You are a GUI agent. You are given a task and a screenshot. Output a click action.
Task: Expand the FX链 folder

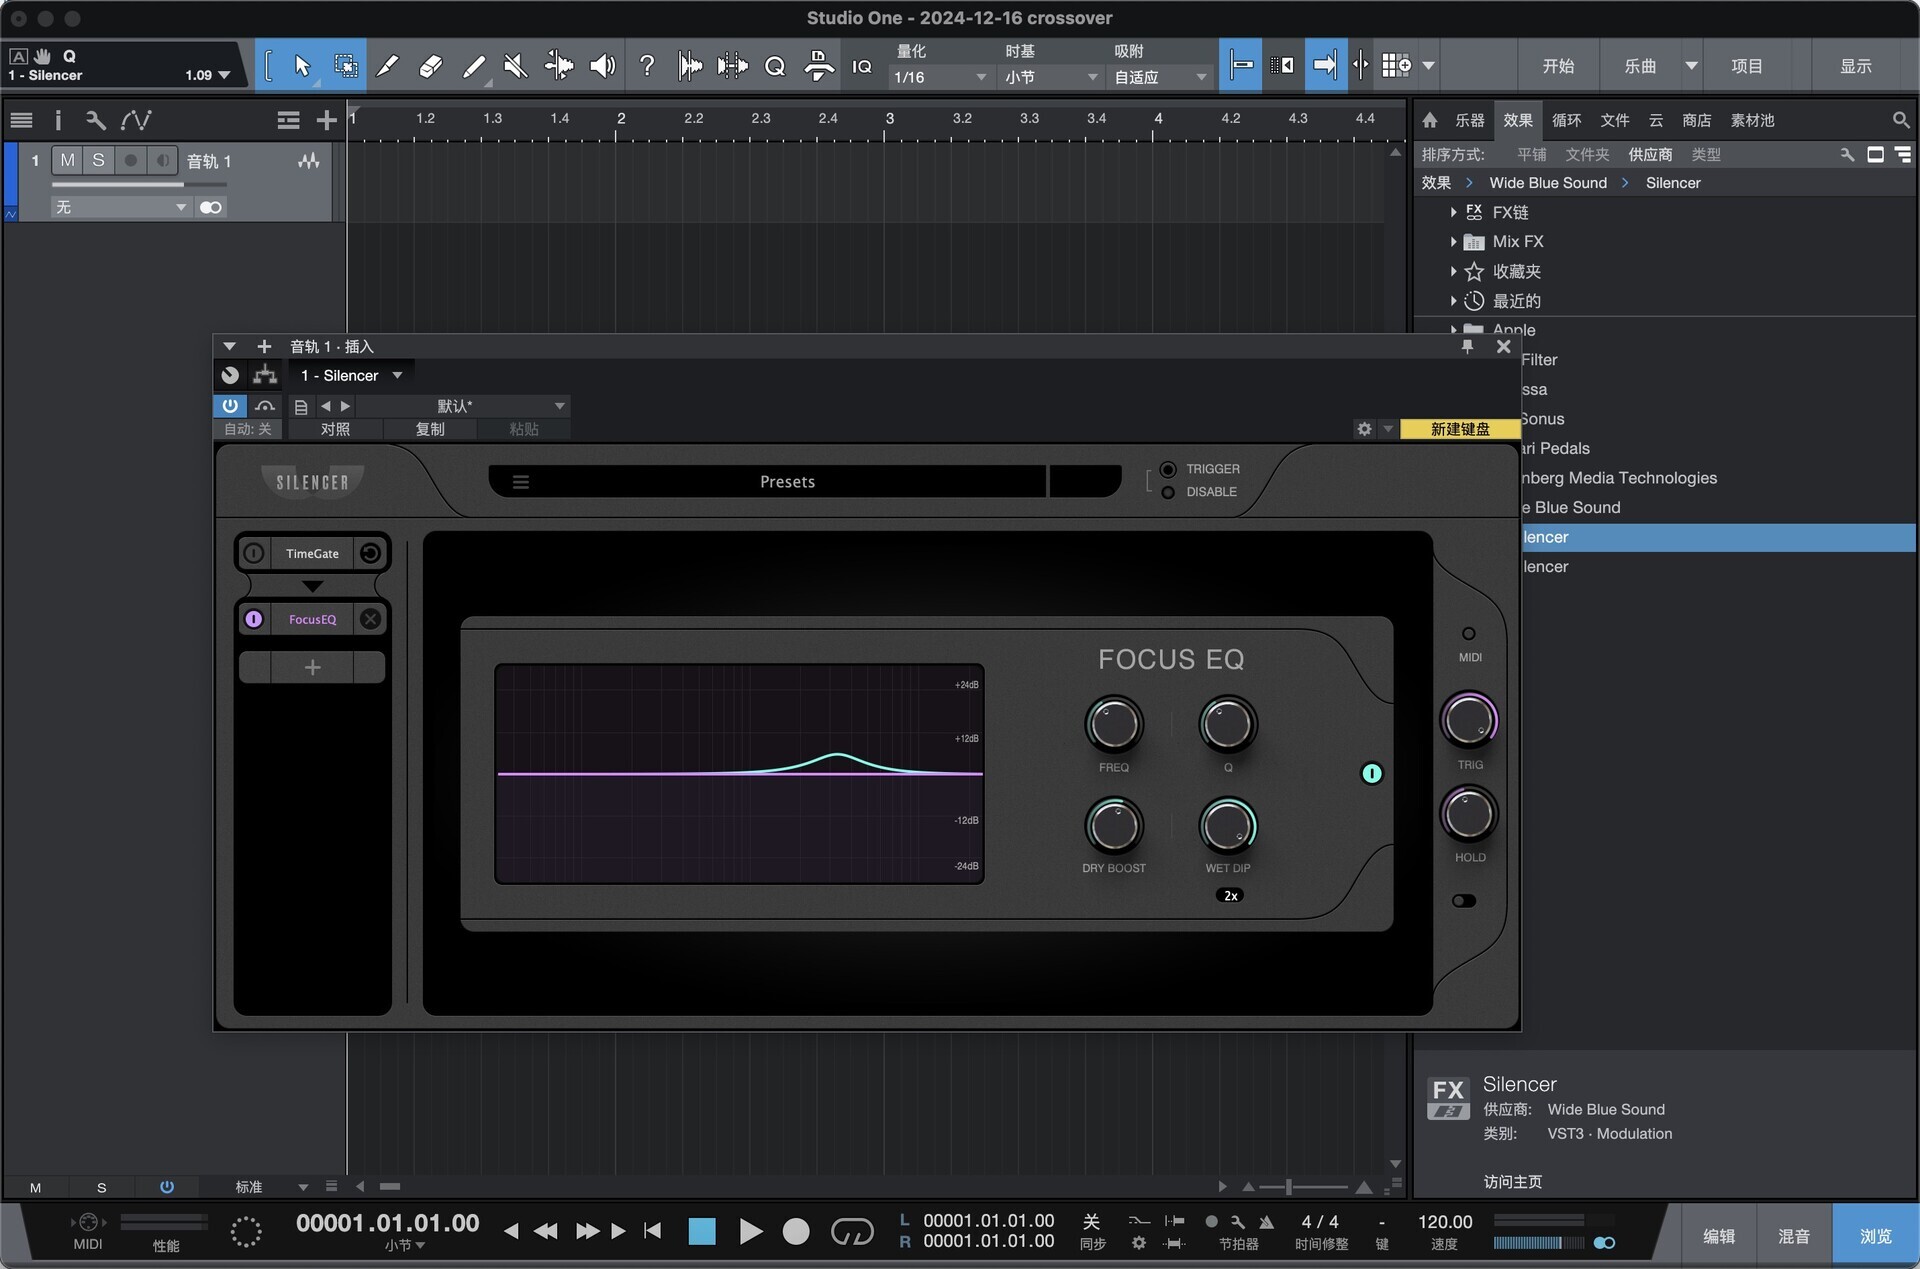point(1453,212)
